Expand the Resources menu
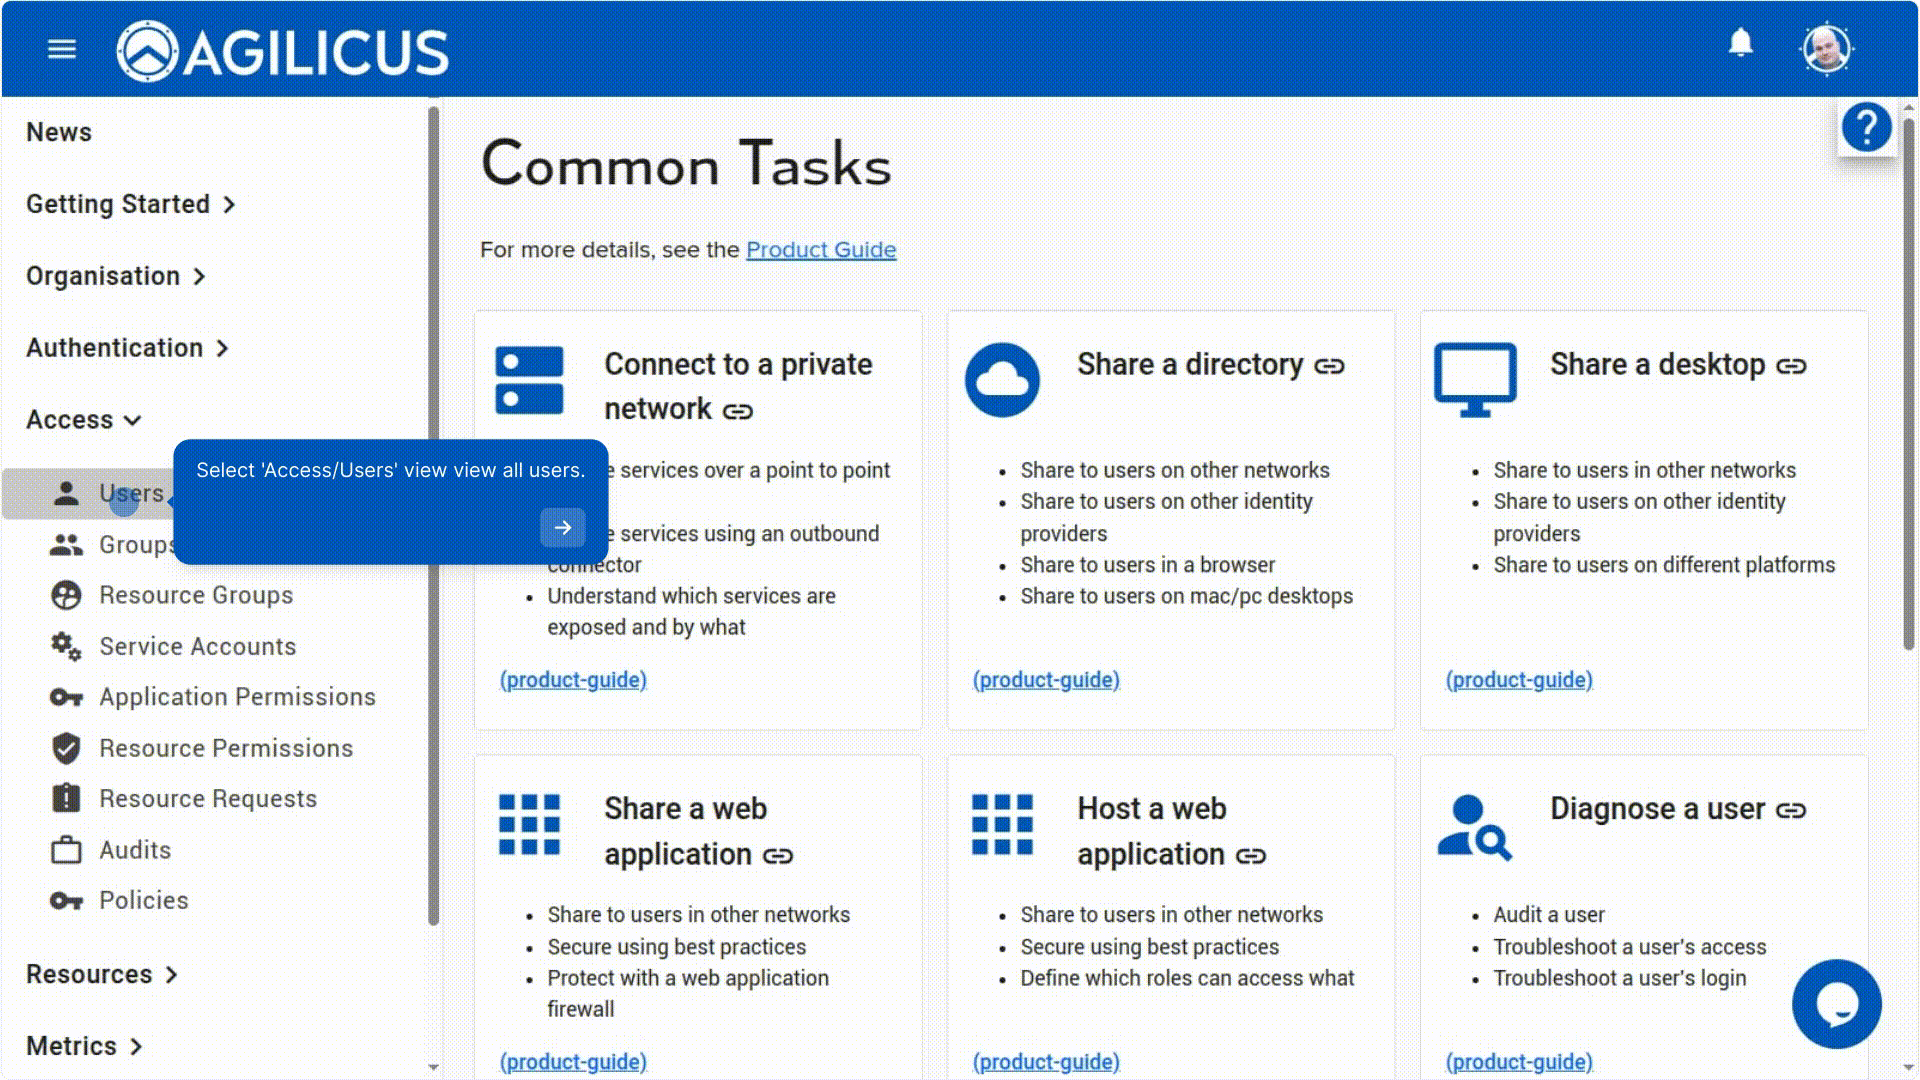This screenshot has height=1080, width=1920. (x=102, y=974)
